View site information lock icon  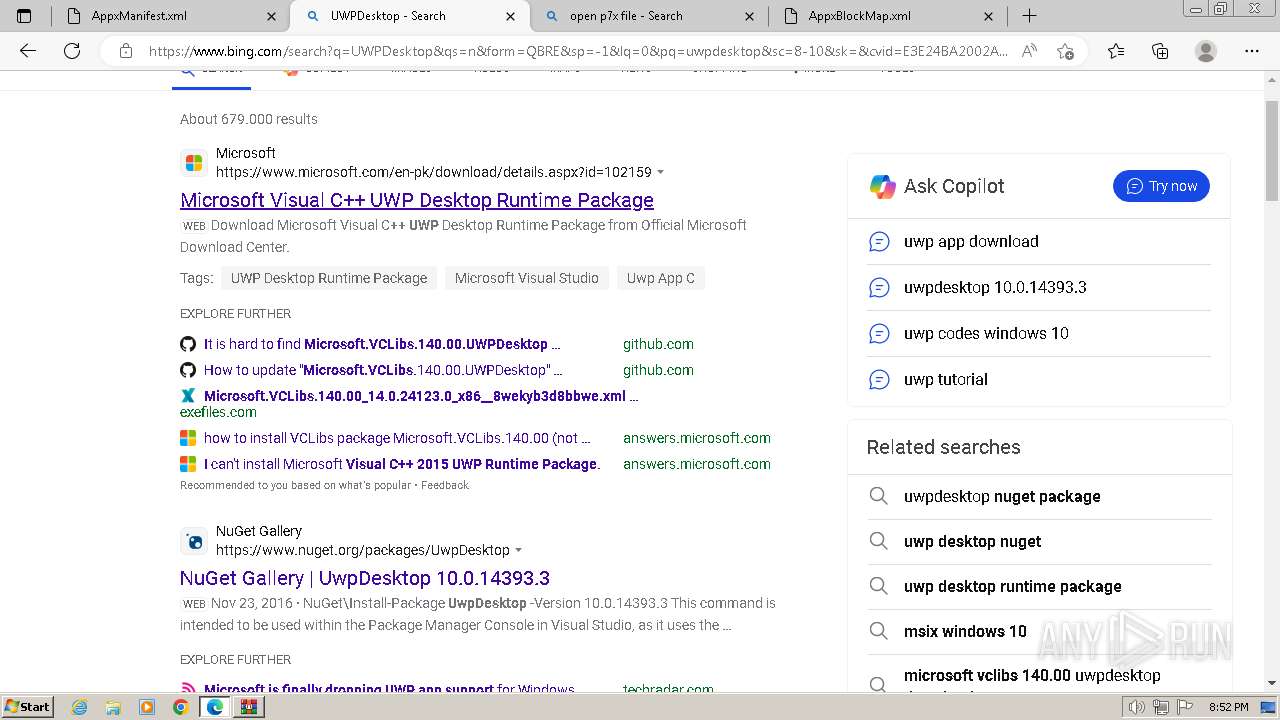point(126,51)
